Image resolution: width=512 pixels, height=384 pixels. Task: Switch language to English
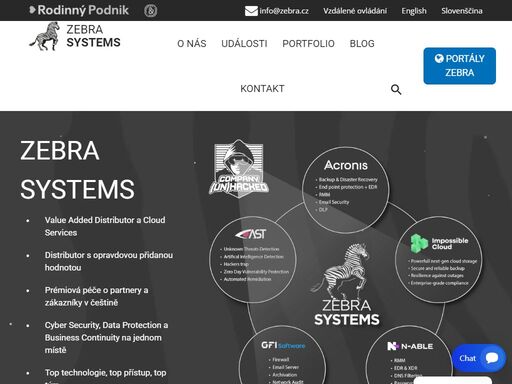414,11
